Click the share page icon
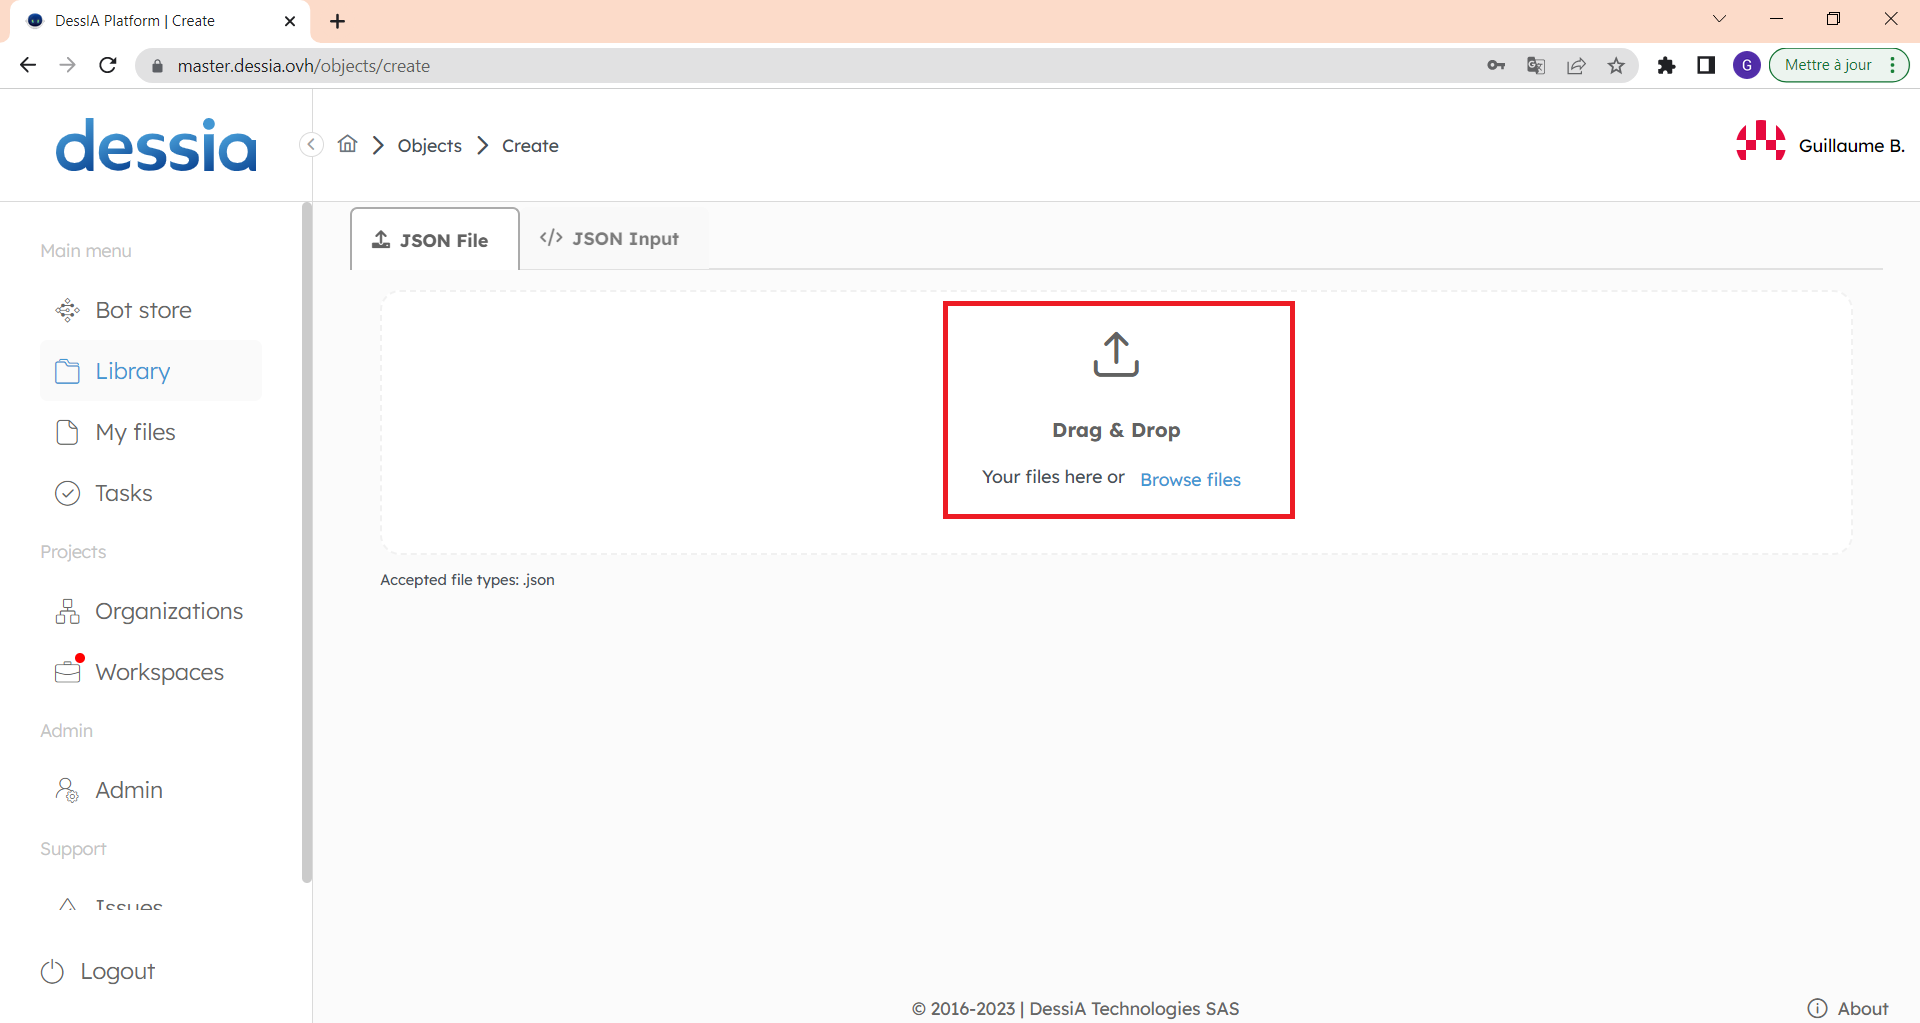Image resolution: width=1920 pixels, height=1023 pixels. (1576, 65)
